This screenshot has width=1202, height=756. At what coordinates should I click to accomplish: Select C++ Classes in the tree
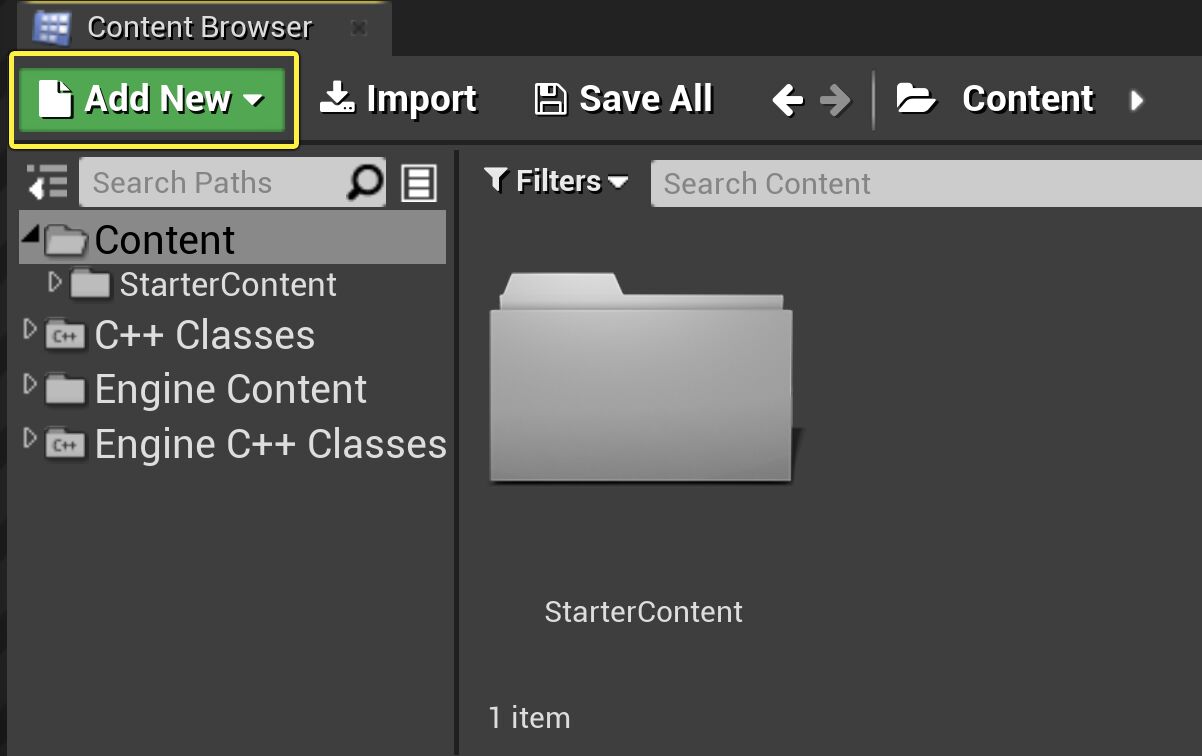204,336
